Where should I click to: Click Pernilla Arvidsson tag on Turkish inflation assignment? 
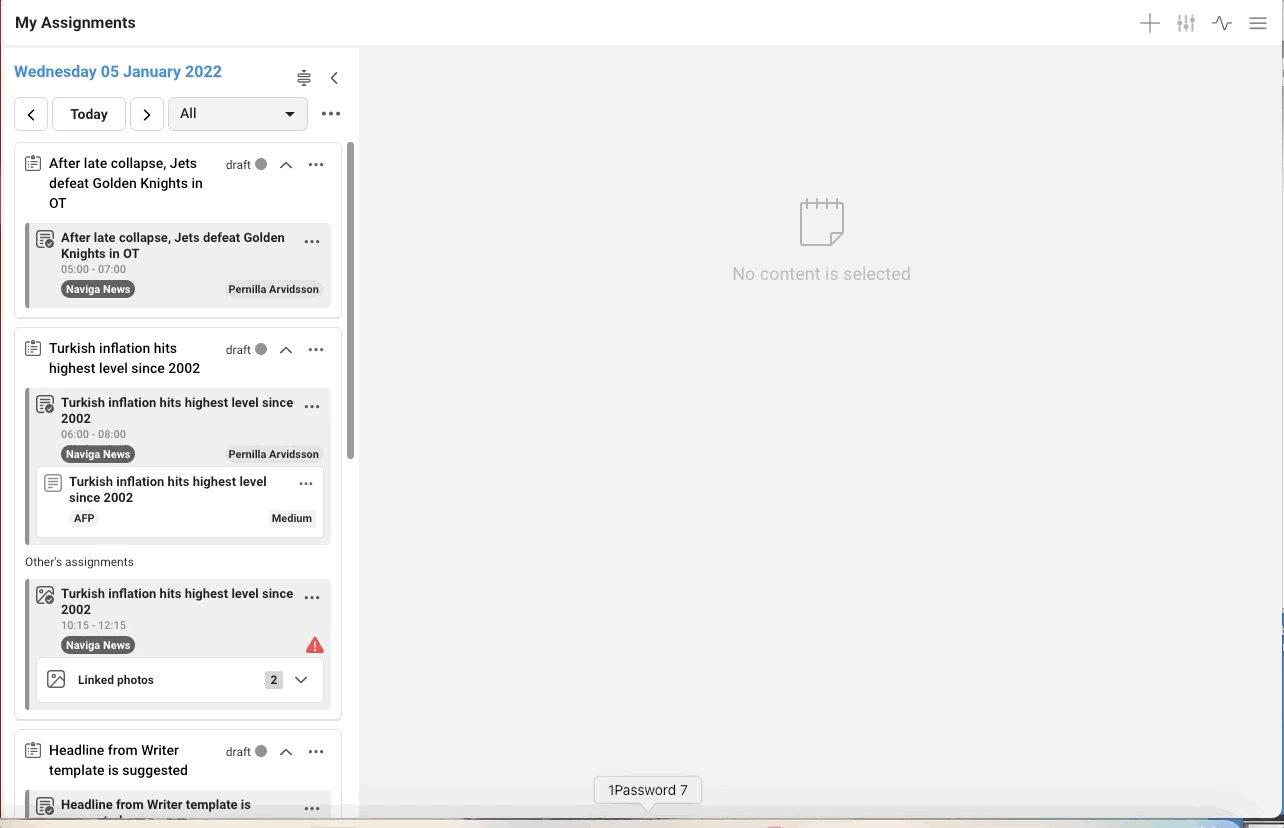pyautogui.click(x=274, y=454)
